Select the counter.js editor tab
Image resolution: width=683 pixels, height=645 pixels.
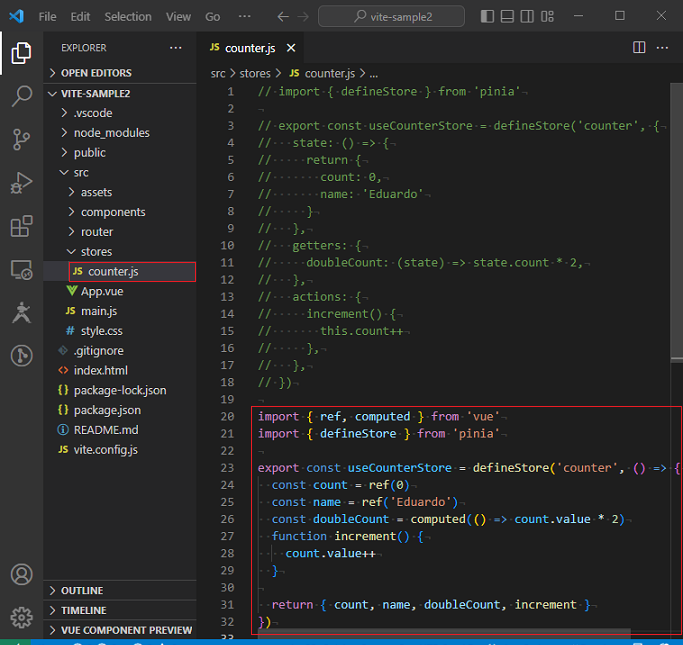pyautogui.click(x=250, y=48)
